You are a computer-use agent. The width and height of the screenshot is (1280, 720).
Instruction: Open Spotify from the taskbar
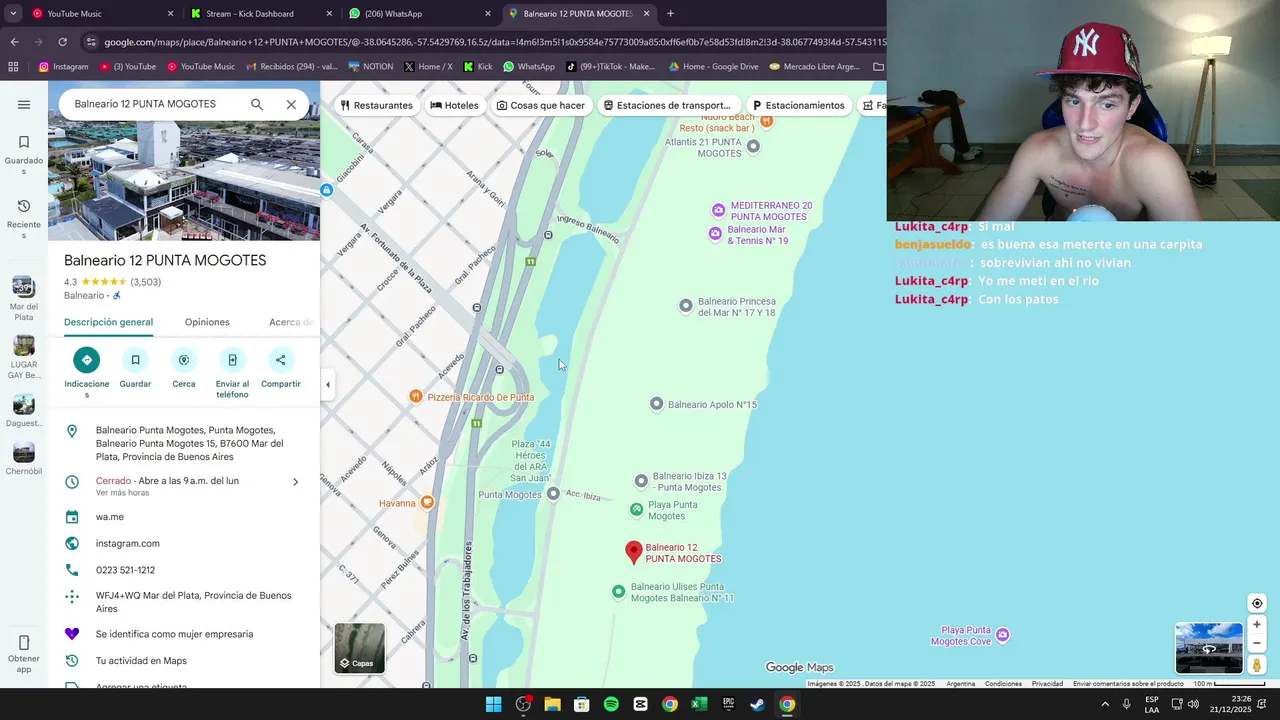611,704
